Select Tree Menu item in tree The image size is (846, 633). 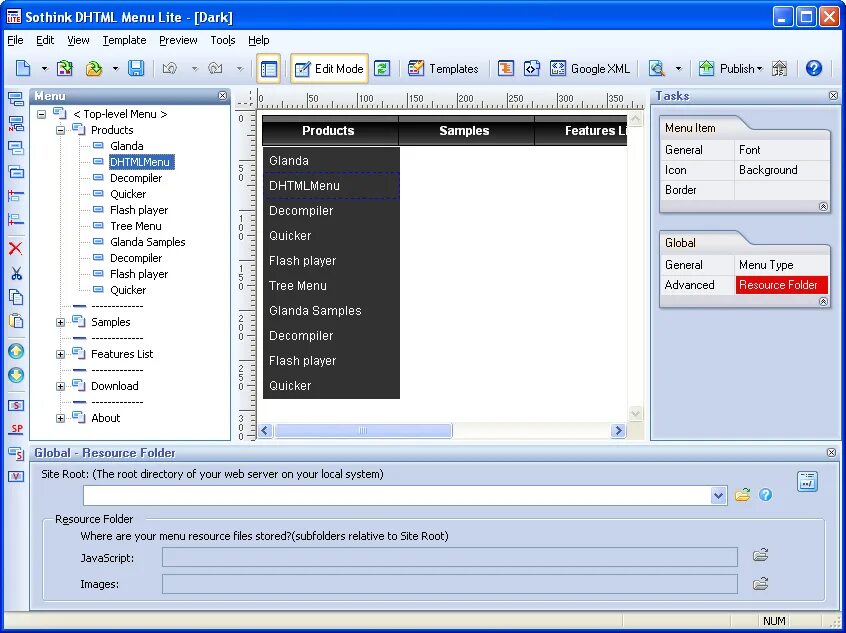tap(135, 226)
